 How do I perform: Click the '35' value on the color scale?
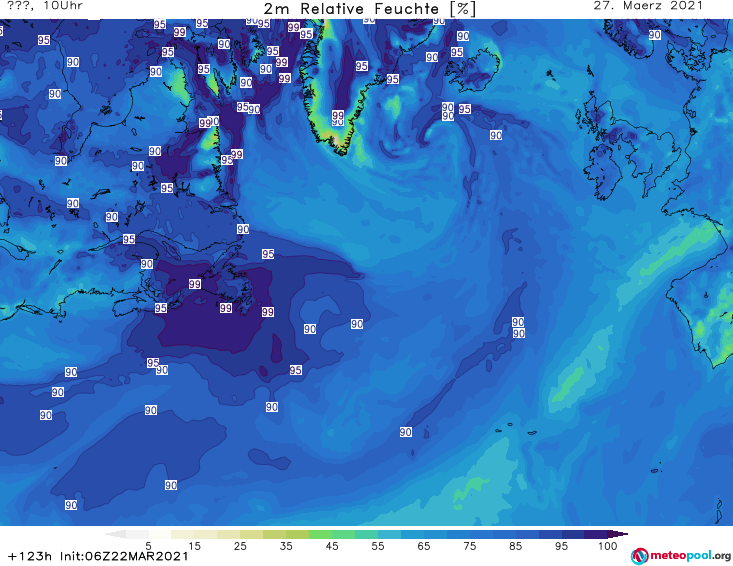286,546
